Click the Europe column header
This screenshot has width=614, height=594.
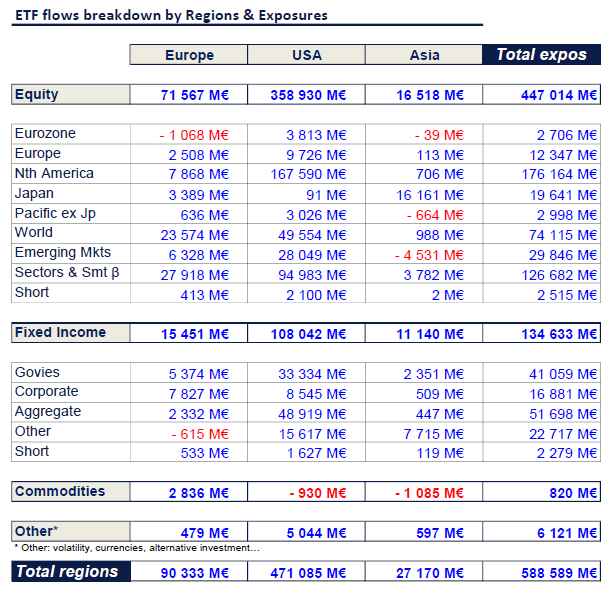point(189,55)
